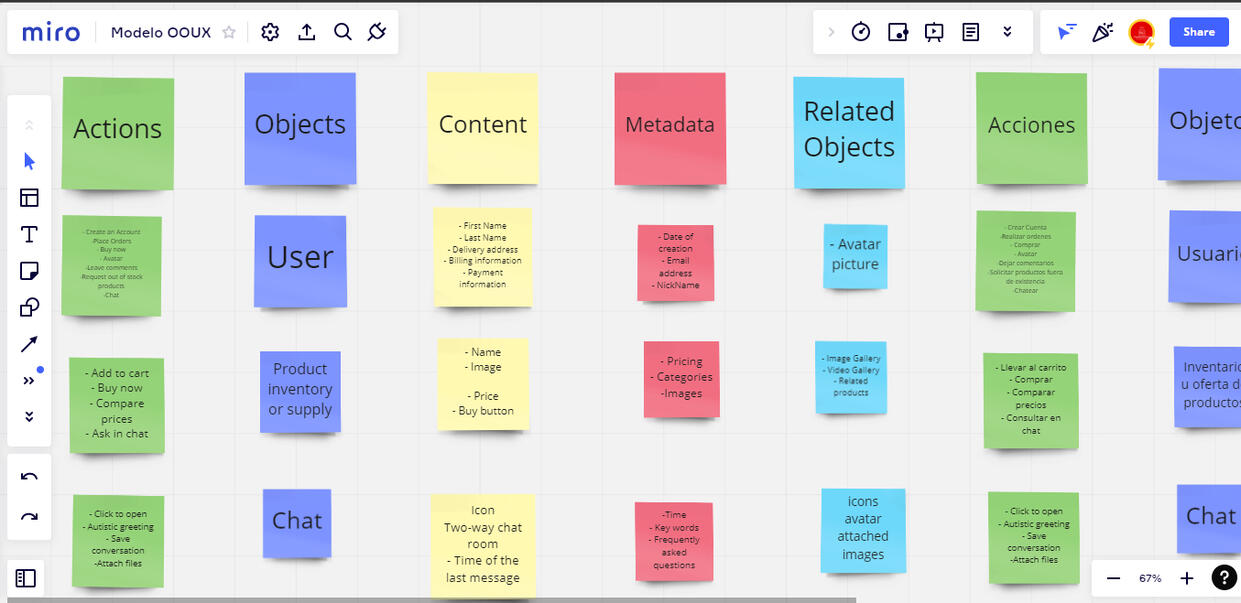Click the search icon near board name

pos(343,31)
